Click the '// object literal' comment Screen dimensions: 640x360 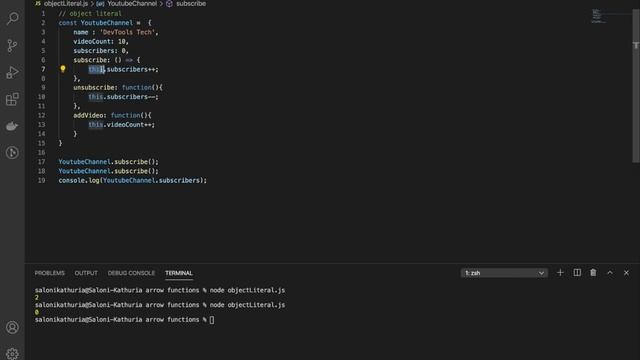[x=90, y=13]
